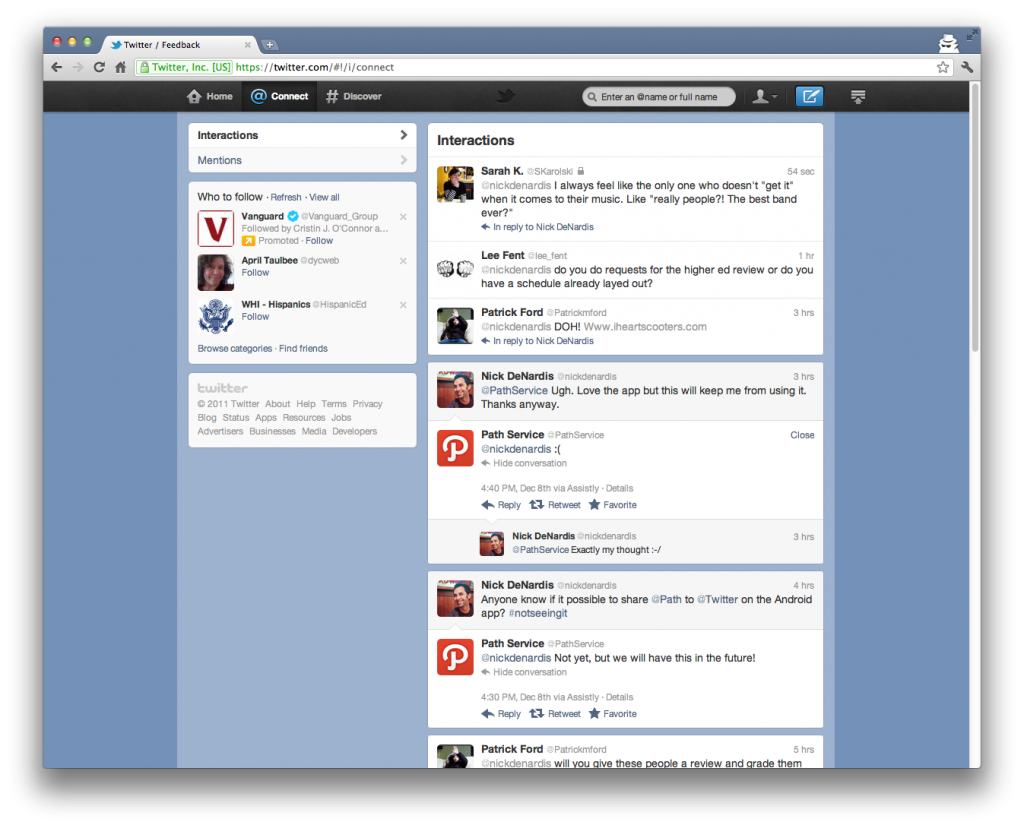The width and height of the screenshot is (1024, 828).
Task: Open In reply to under Patrick Ford's DOH tweet
Action: click(x=537, y=342)
